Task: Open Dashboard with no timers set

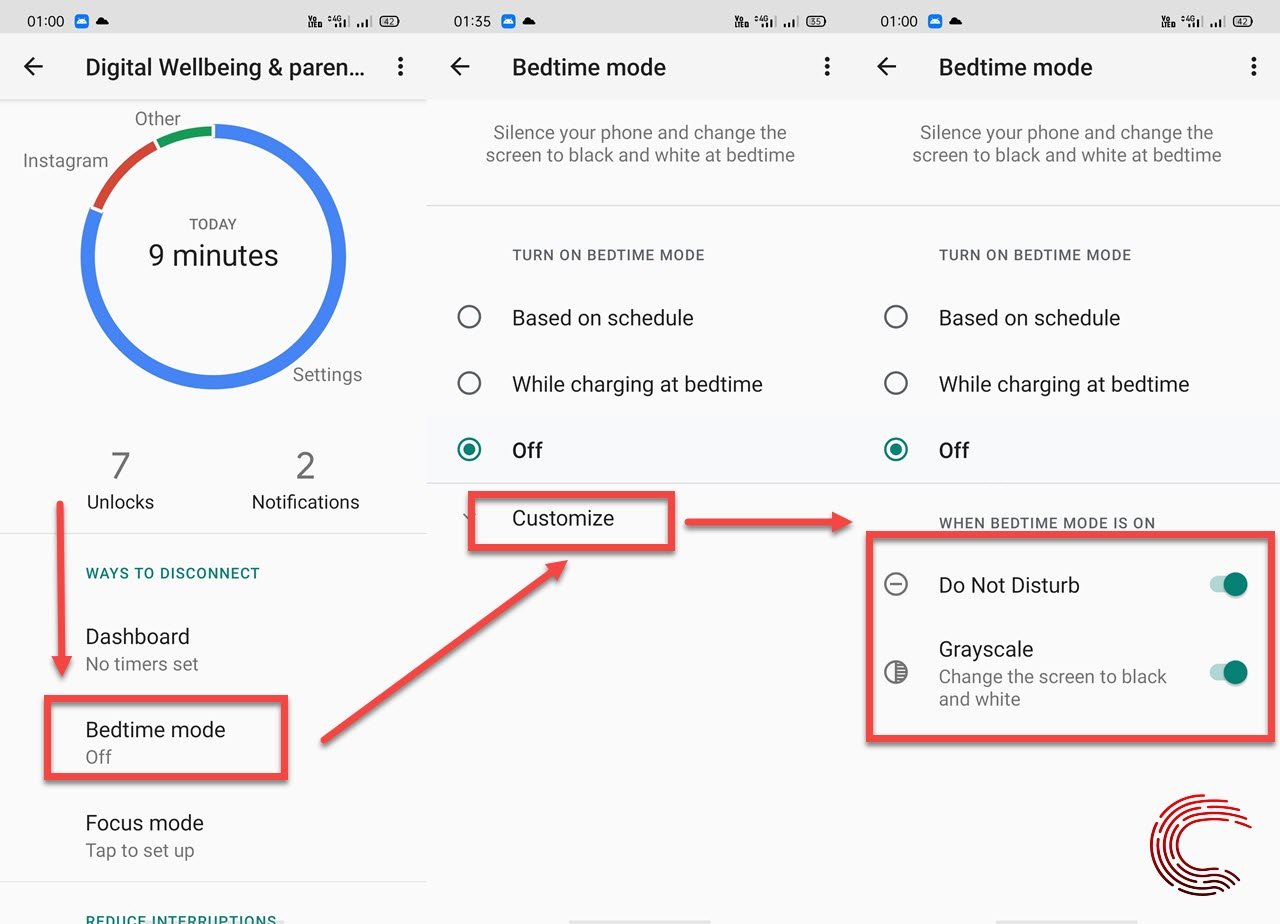Action: [213, 649]
